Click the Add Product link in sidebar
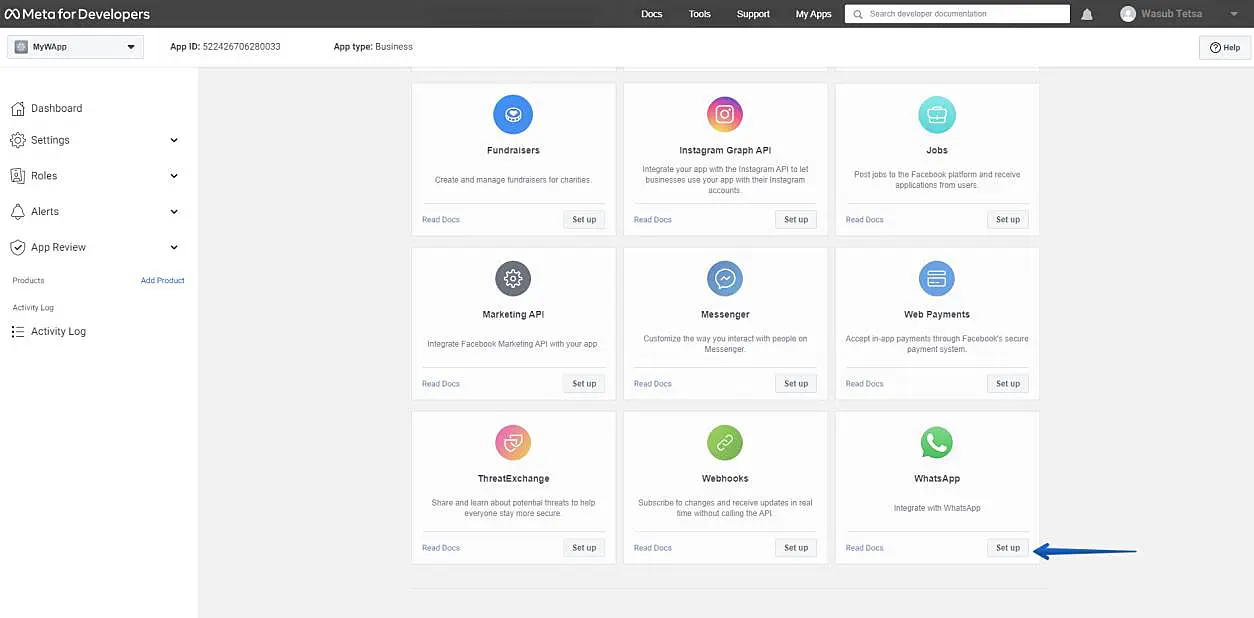Viewport: 1254px width, 618px height. tap(162, 280)
